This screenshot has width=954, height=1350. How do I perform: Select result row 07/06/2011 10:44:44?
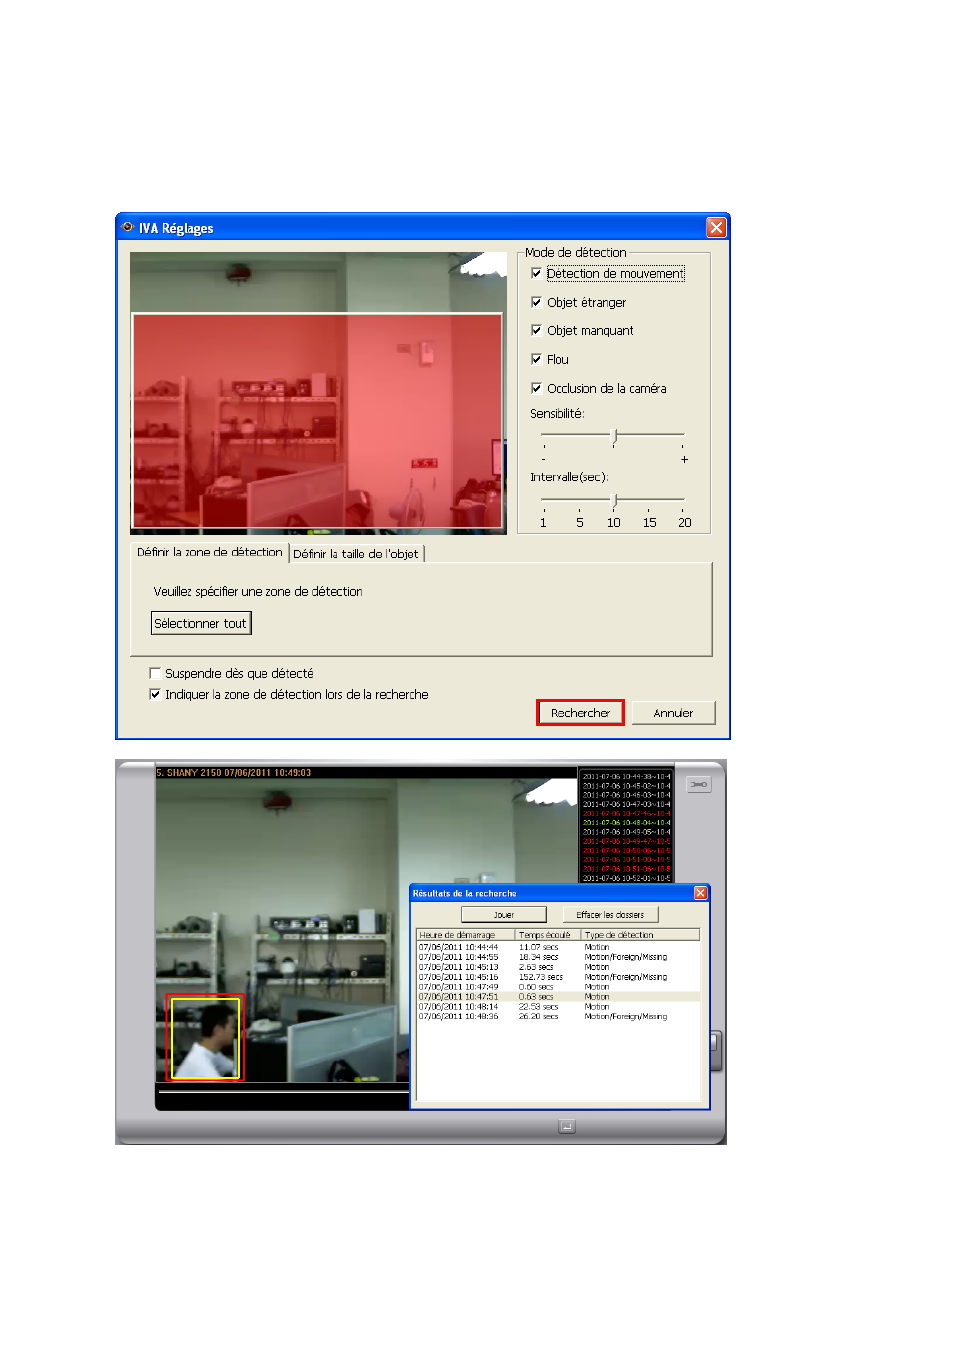coord(558,947)
